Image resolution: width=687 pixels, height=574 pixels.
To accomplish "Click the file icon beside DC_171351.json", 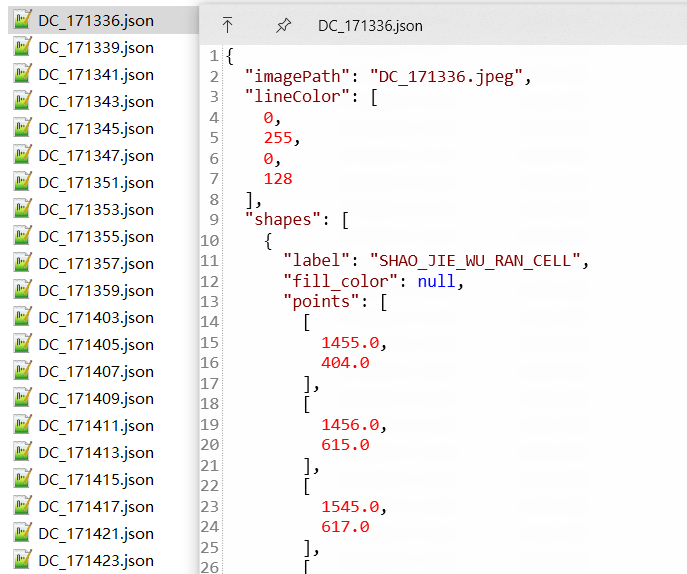I will click(x=22, y=182).
